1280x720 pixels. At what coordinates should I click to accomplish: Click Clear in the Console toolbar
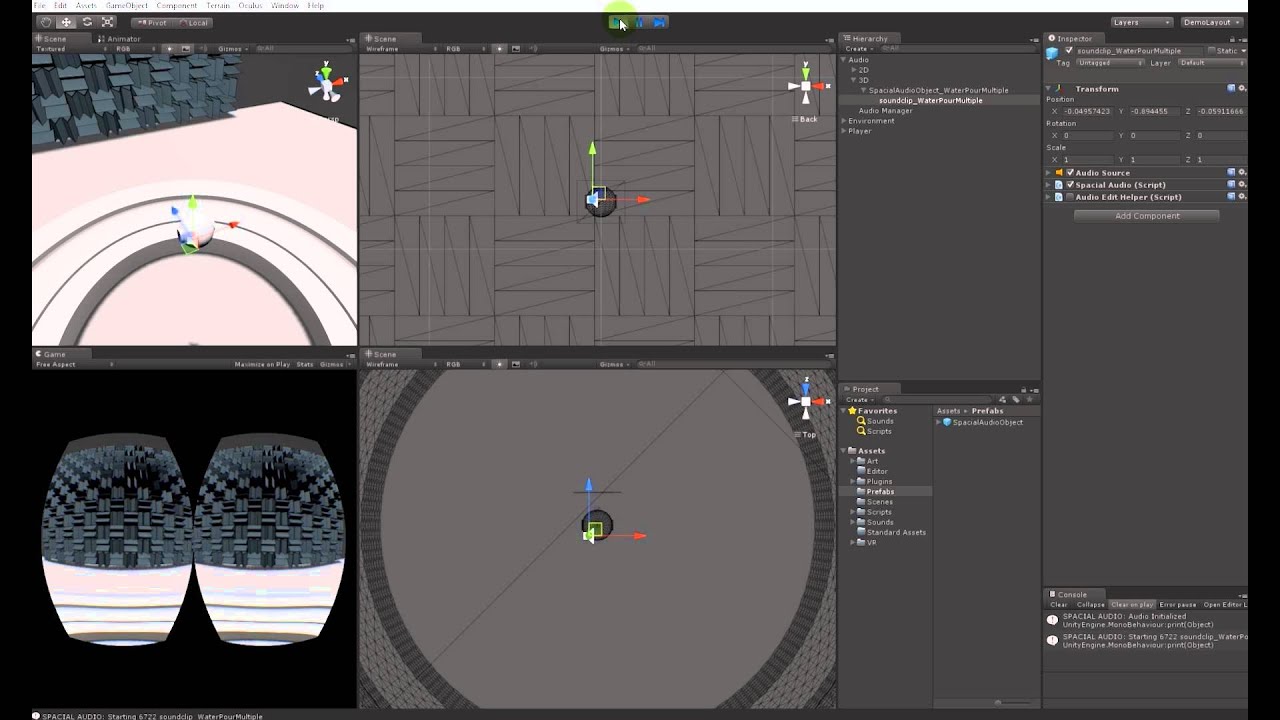(1058, 604)
